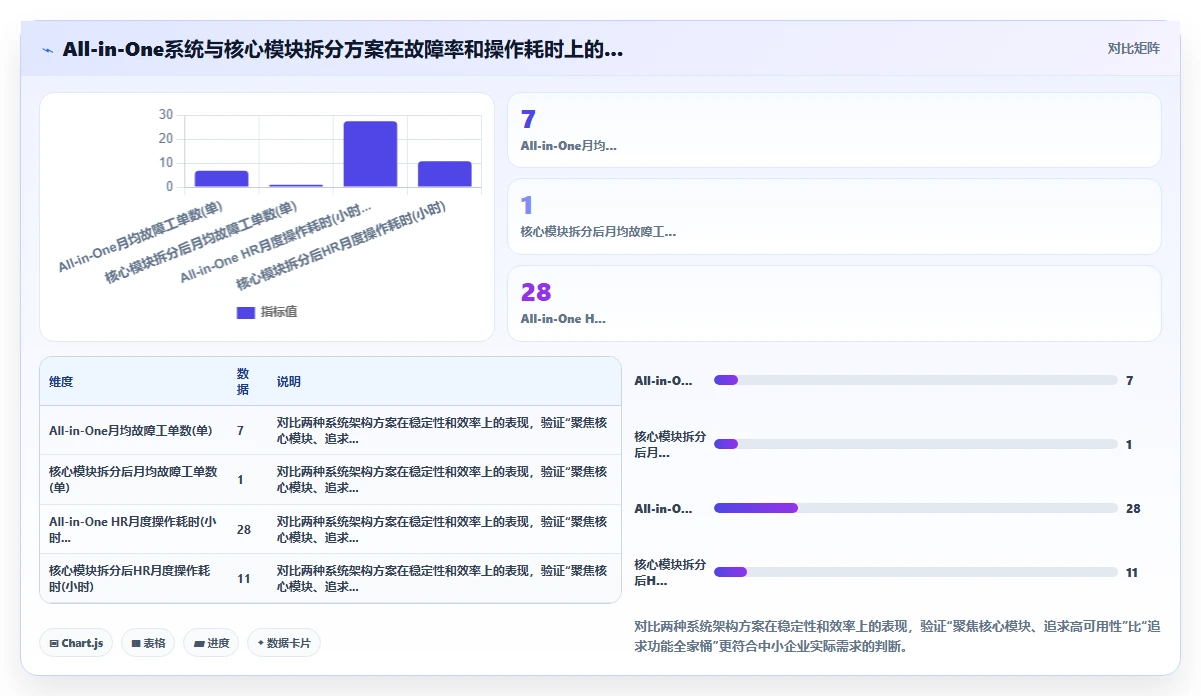Click the lightning icon beside the title
Image resolution: width=1201 pixels, height=696 pixels.
coord(47,49)
